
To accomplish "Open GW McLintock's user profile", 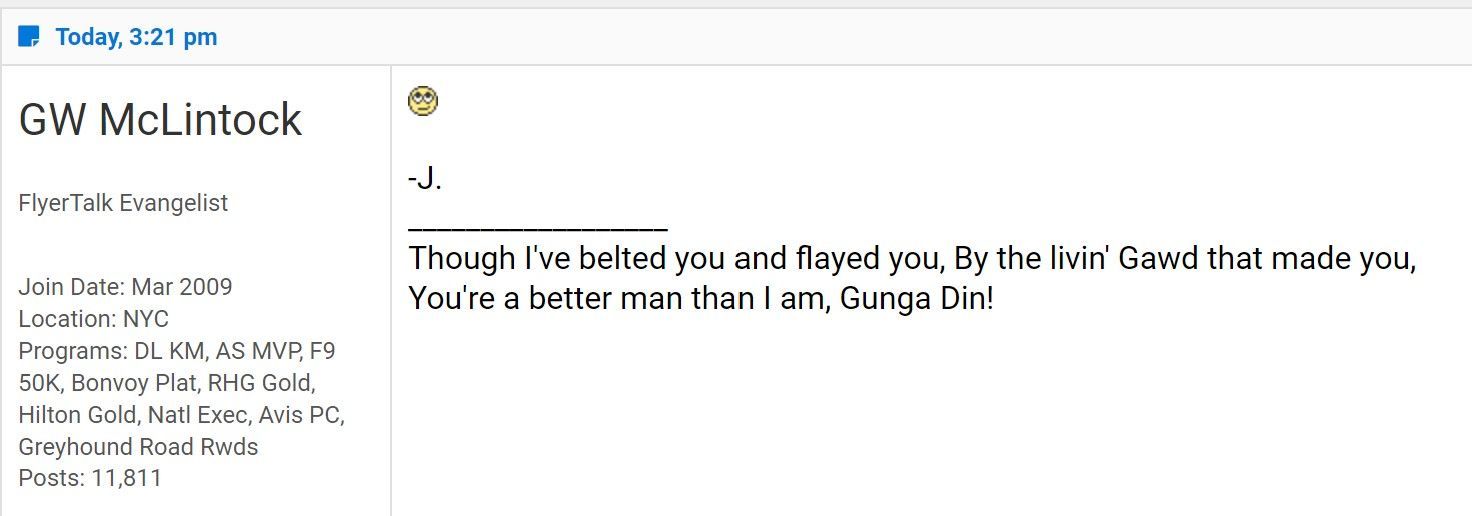I will 160,120.
